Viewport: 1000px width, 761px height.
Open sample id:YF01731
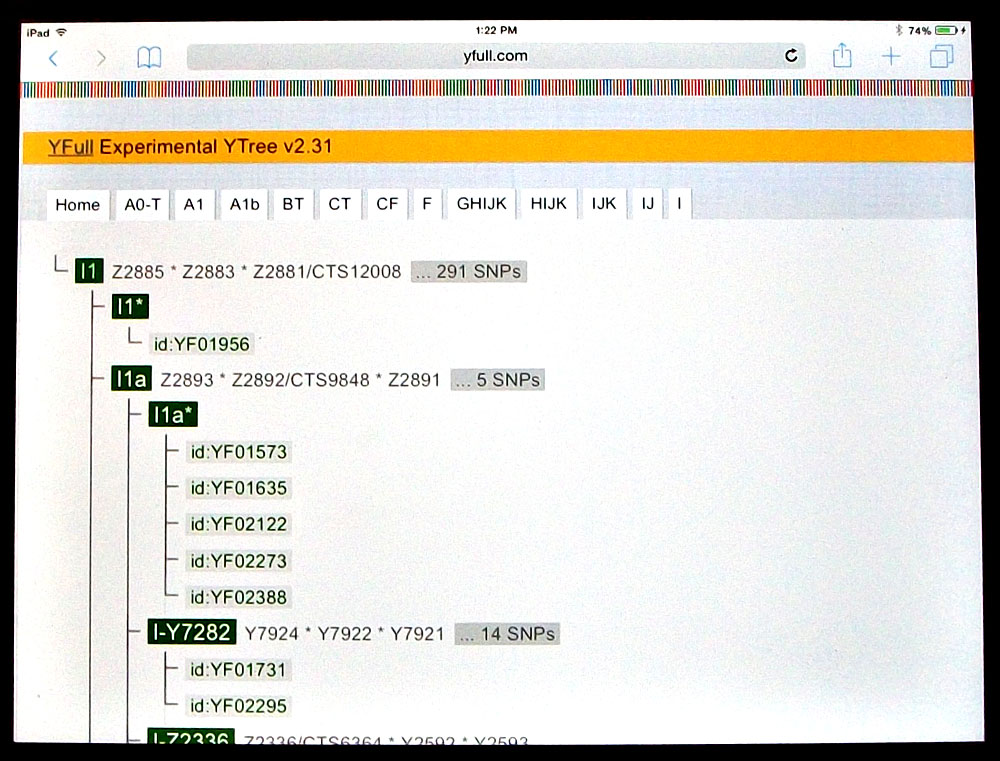pos(239,670)
